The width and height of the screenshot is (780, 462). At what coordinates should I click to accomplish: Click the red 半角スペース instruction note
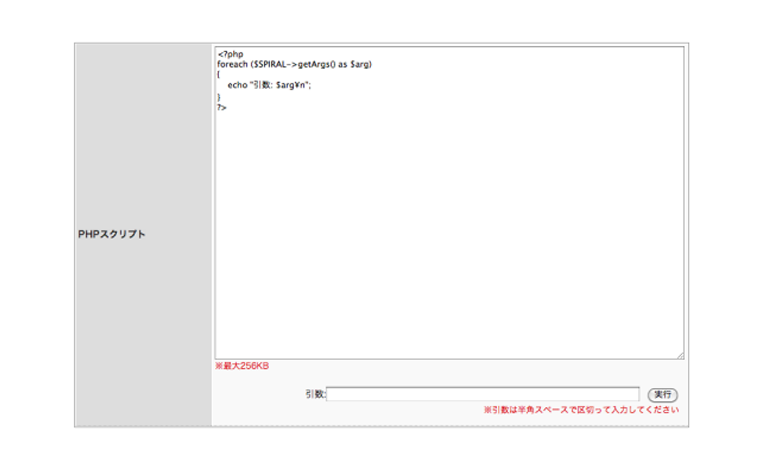581,410
